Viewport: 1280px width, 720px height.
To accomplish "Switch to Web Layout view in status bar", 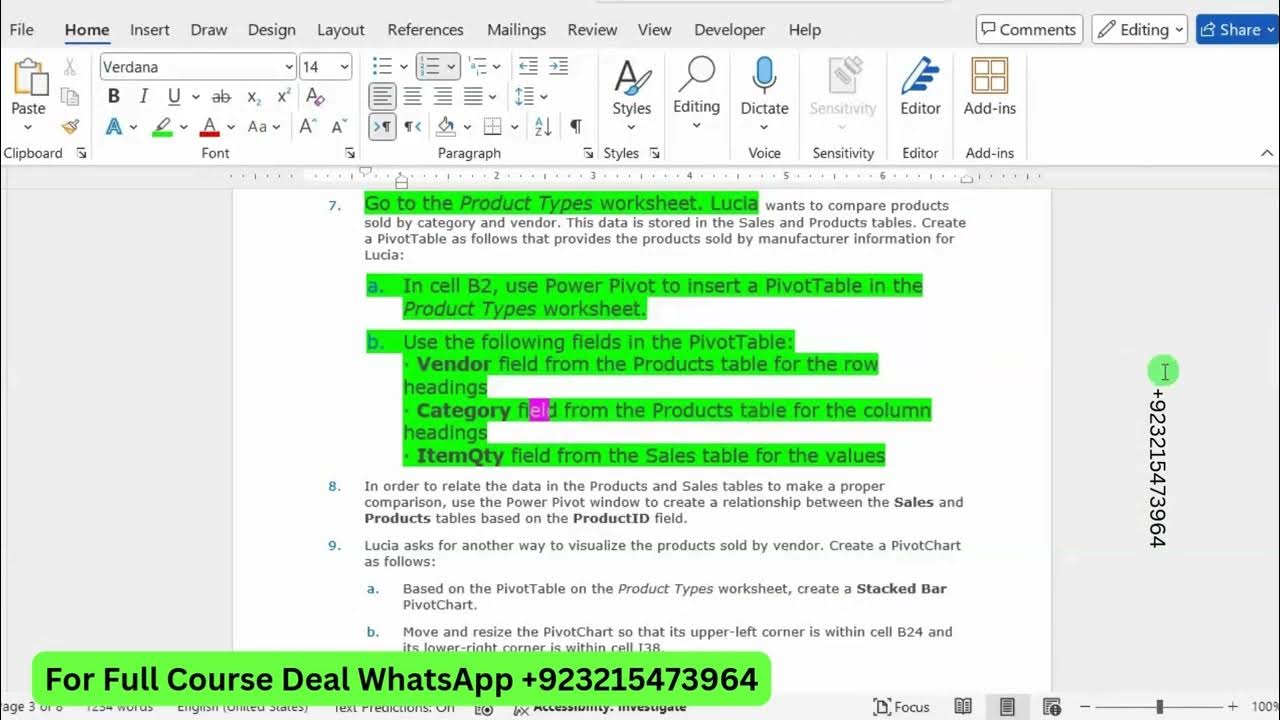I will pyautogui.click(x=1051, y=706).
